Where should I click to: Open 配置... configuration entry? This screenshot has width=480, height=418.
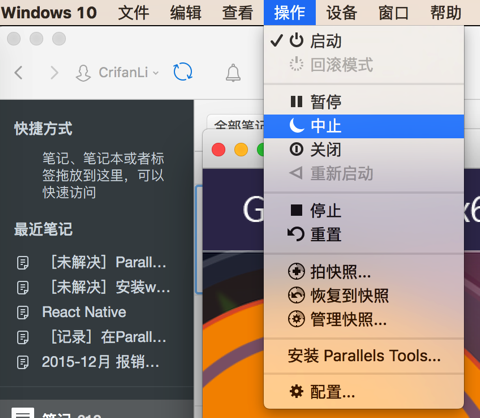coord(364,392)
